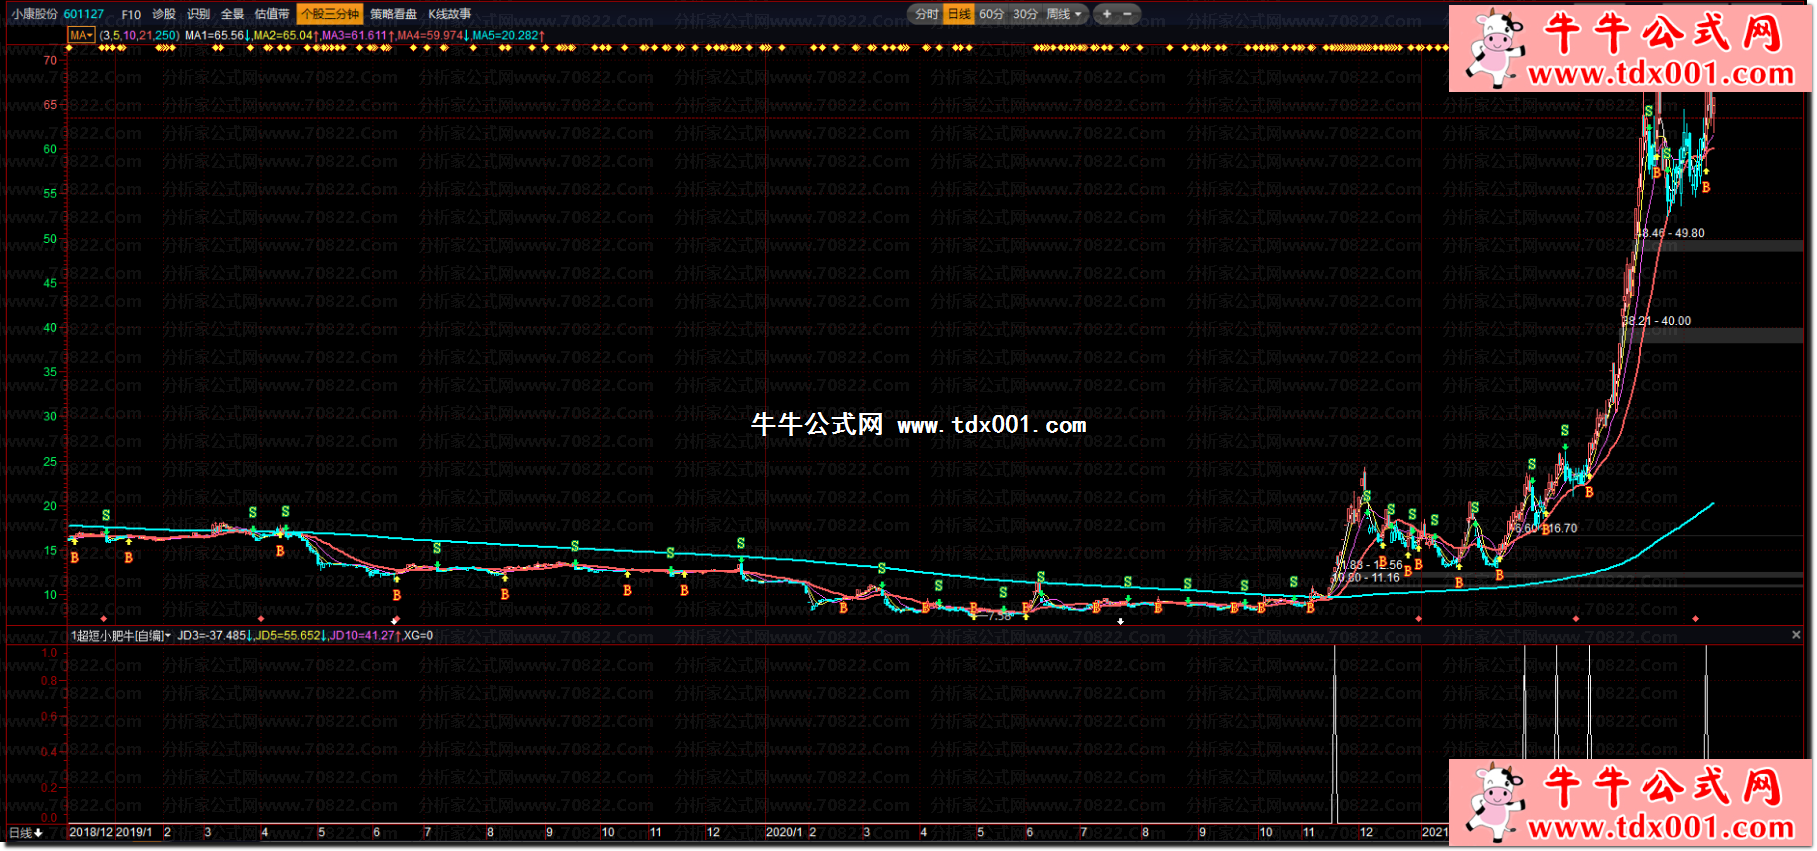Click 2020/1 date on time axis
Image resolution: width=1817 pixels, height=851 pixels.
coord(784,832)
